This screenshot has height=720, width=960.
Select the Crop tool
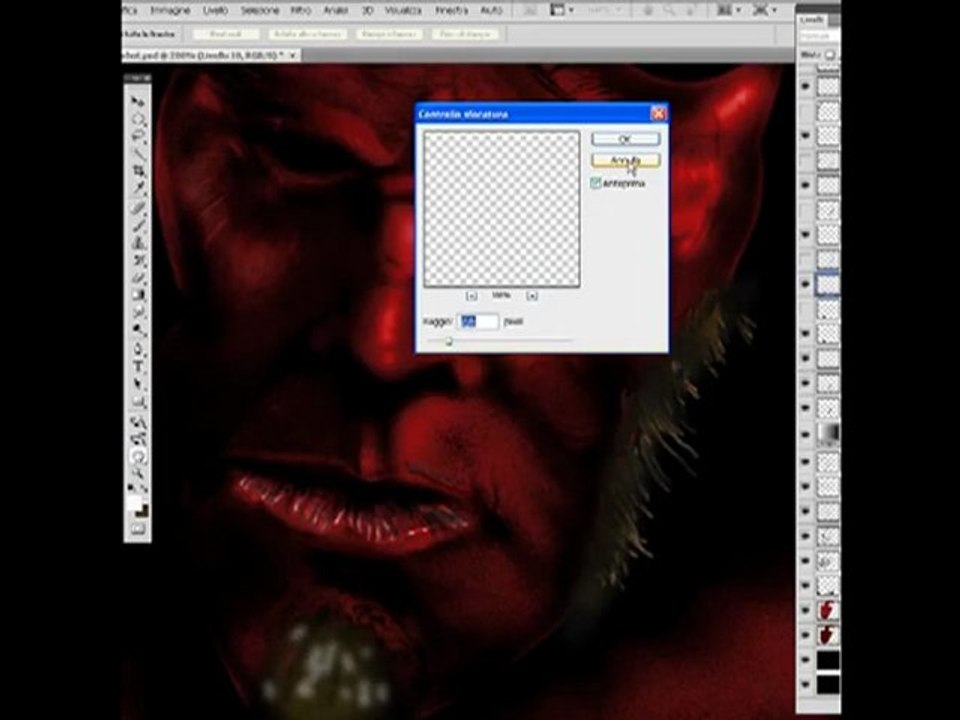click(138, 170)
